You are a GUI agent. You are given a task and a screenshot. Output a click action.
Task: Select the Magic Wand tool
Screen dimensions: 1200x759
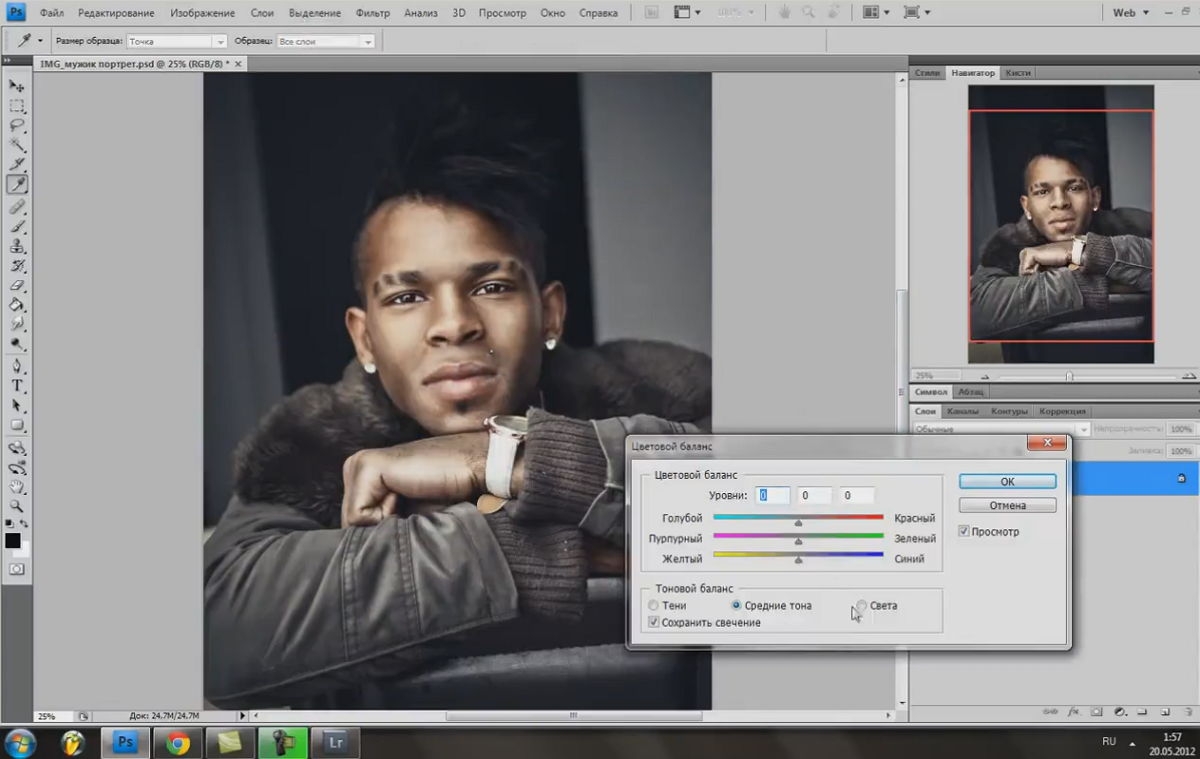pos(17,145)
